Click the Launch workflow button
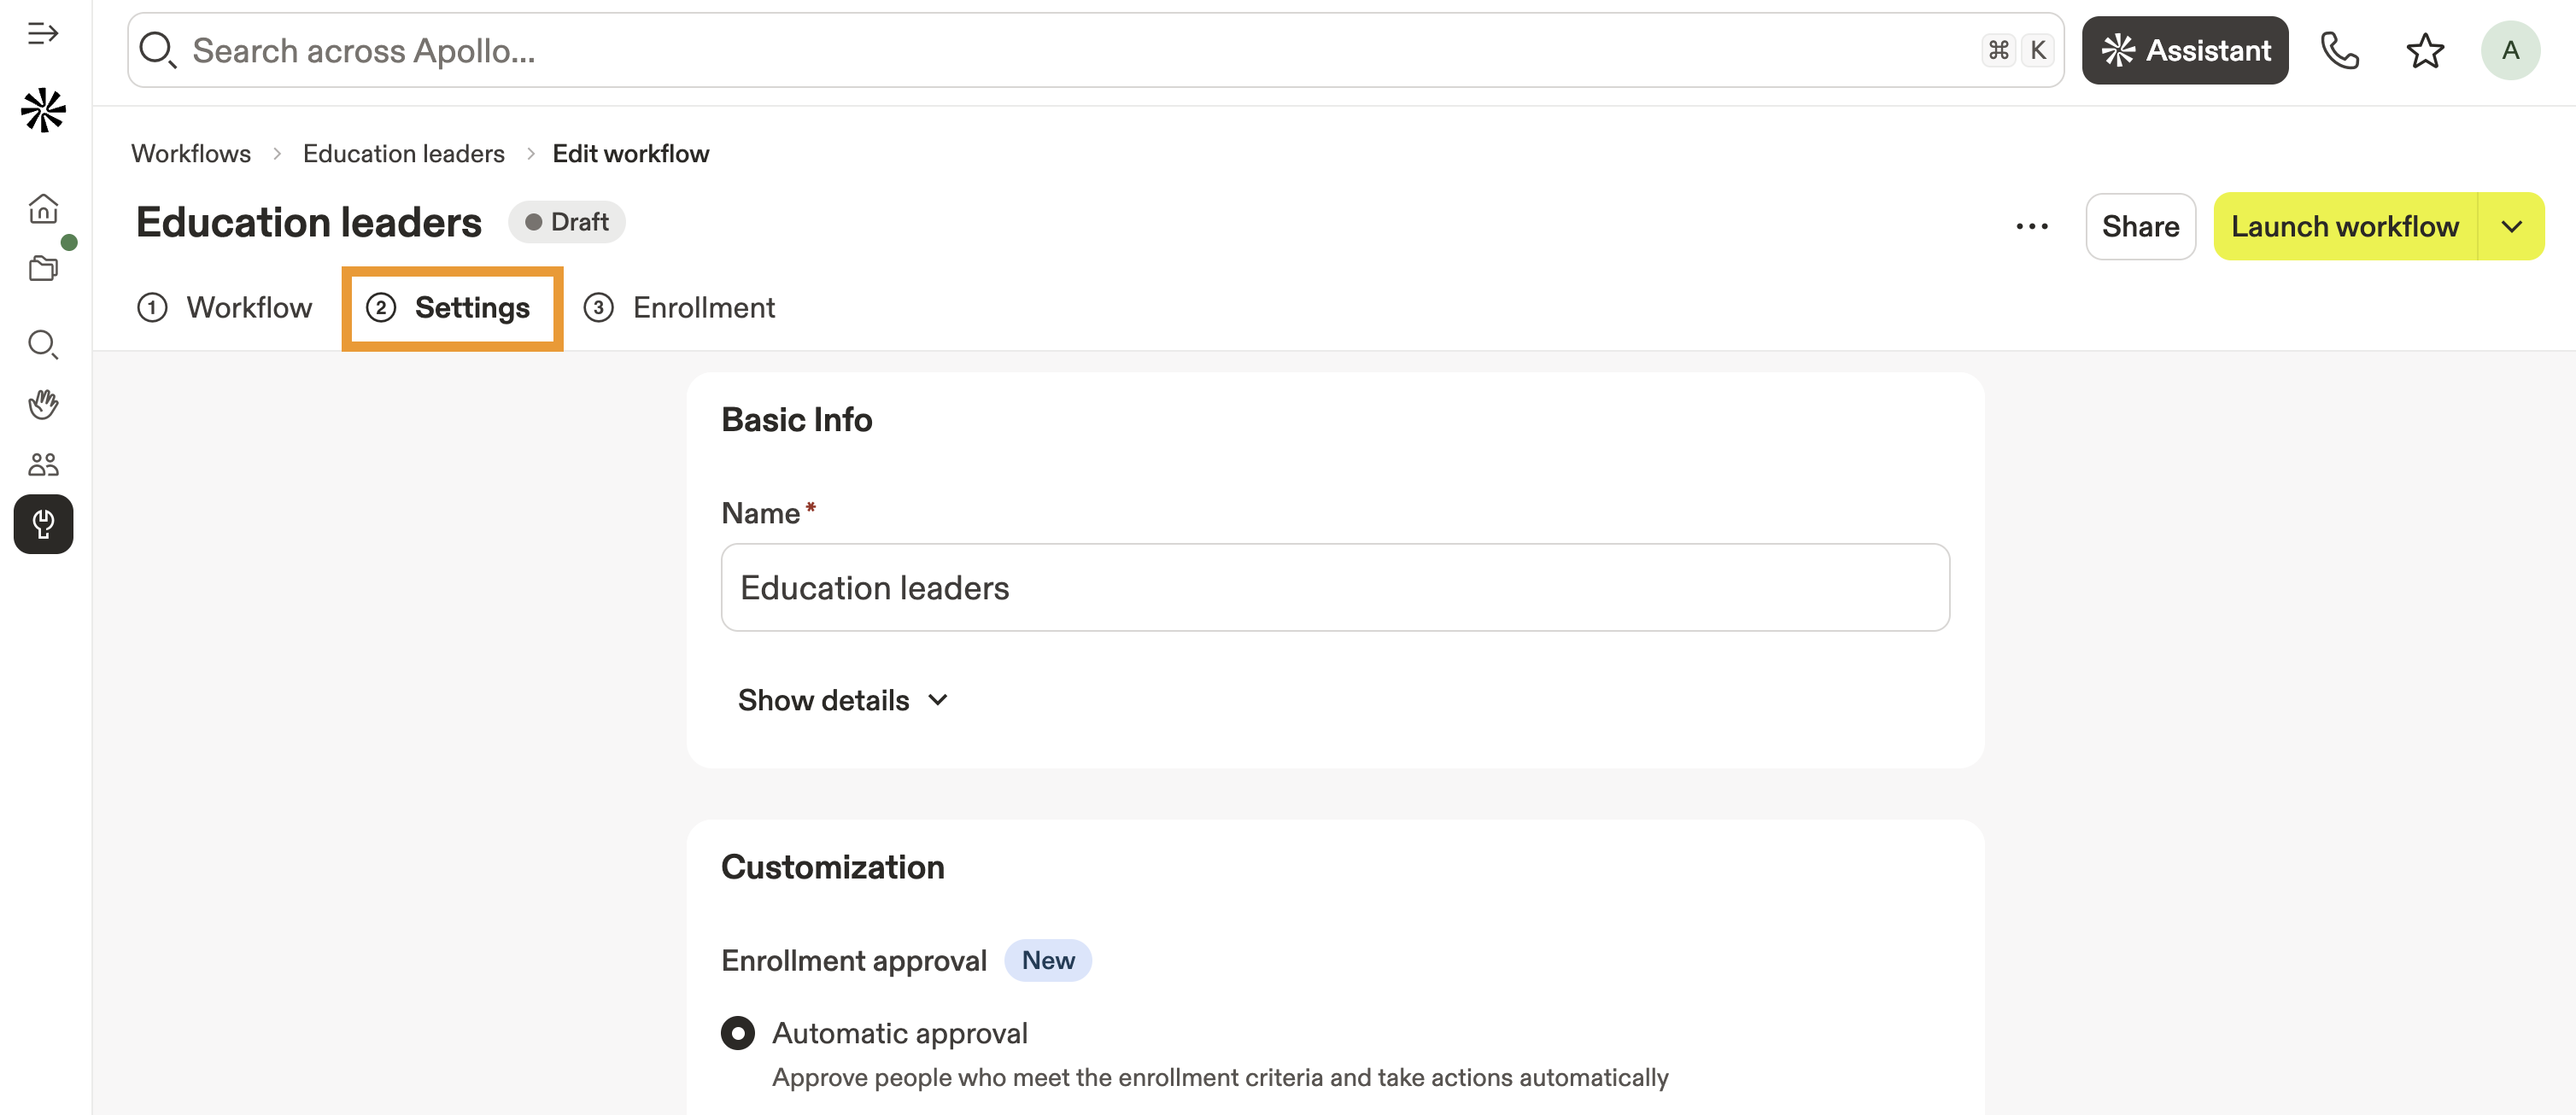Screen dimensions: 2576x1115 pos(2344,227)
